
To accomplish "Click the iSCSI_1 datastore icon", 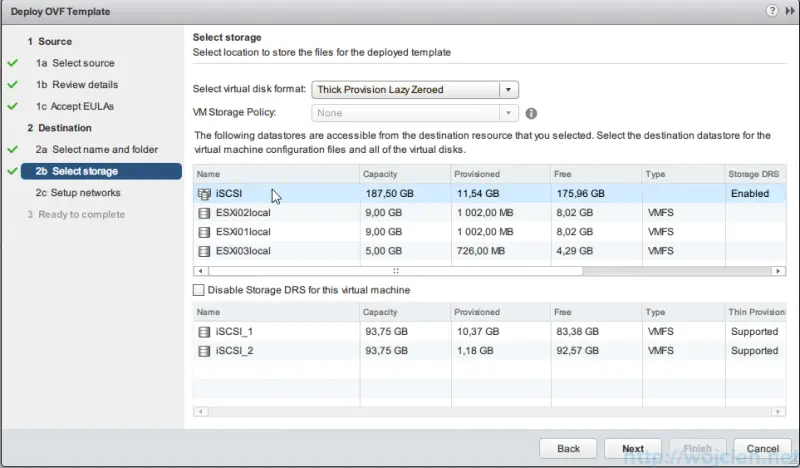I will (x=204, y=332).
